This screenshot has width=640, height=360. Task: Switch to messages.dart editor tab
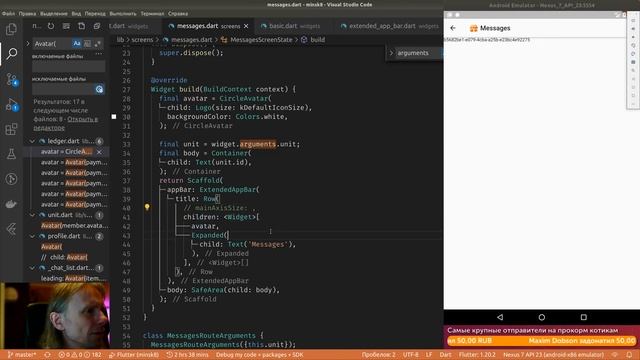[208, 26]
